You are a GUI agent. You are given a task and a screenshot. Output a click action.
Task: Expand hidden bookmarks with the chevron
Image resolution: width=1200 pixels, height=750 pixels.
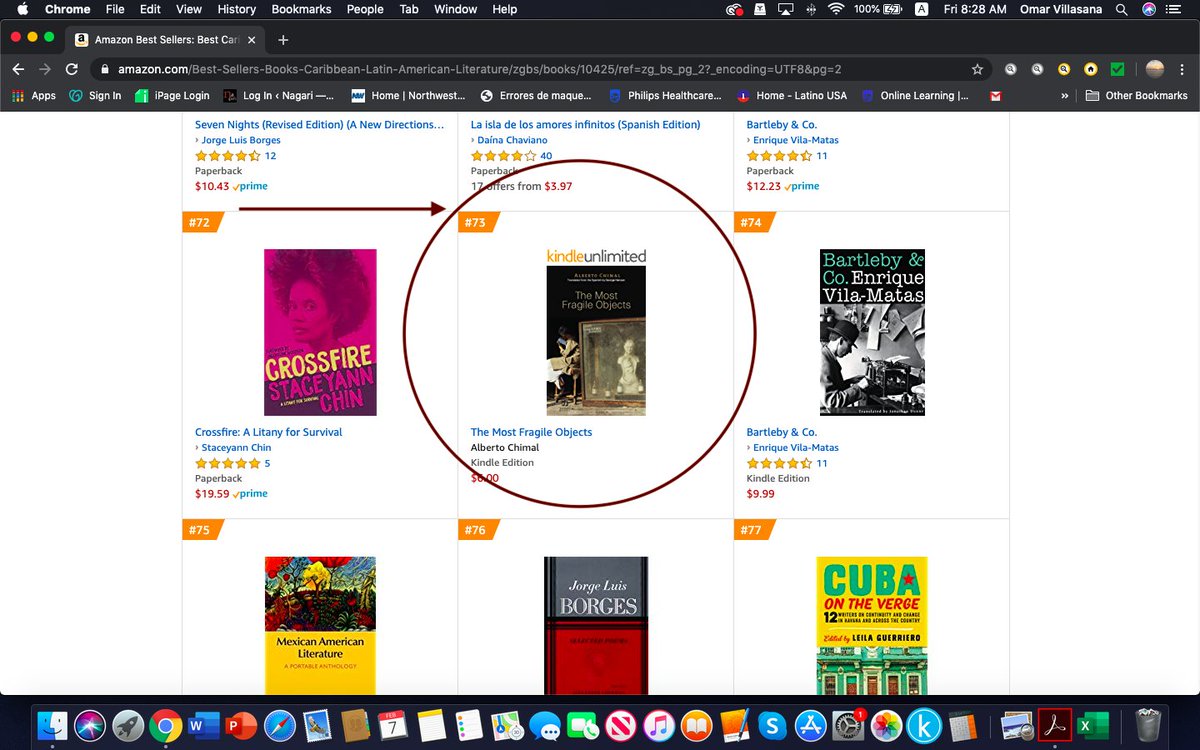(x=1064, y=96)
